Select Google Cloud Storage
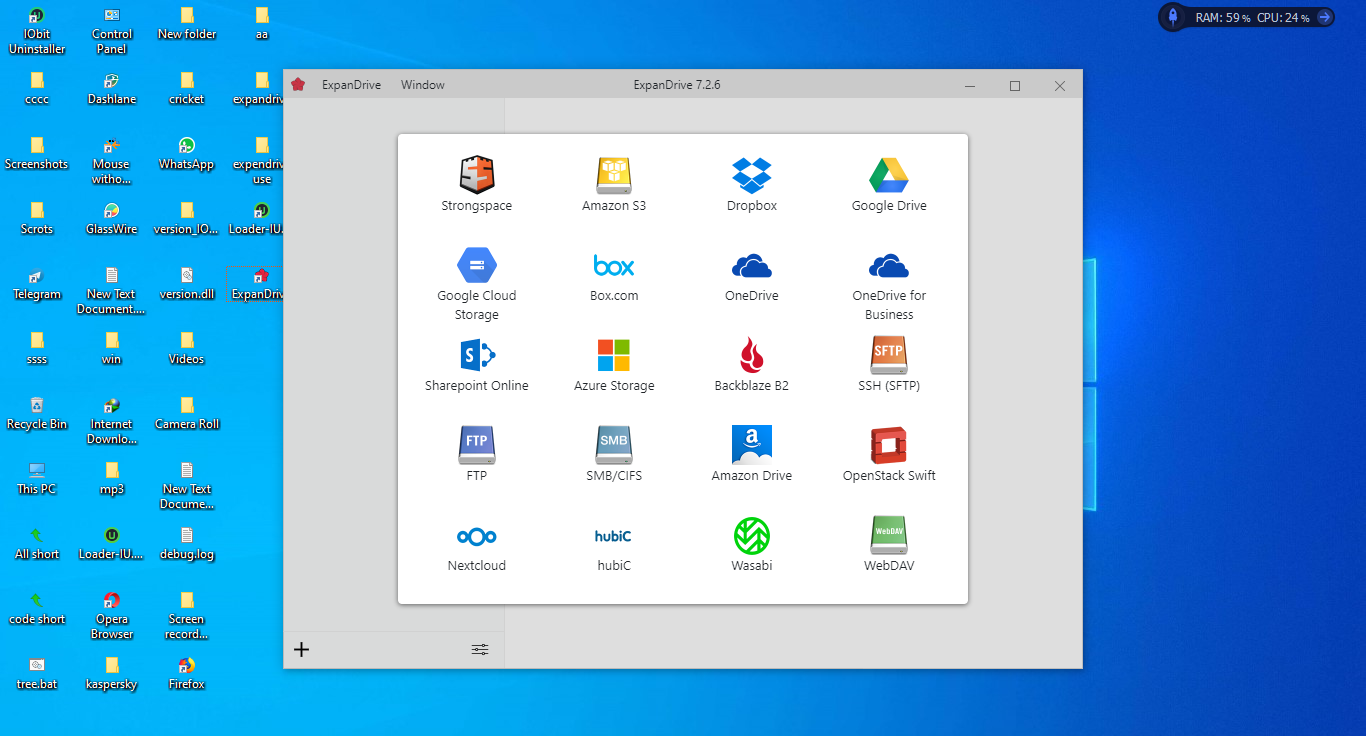The width and height of the screenshot is (1366, 736). pos(476,284)
